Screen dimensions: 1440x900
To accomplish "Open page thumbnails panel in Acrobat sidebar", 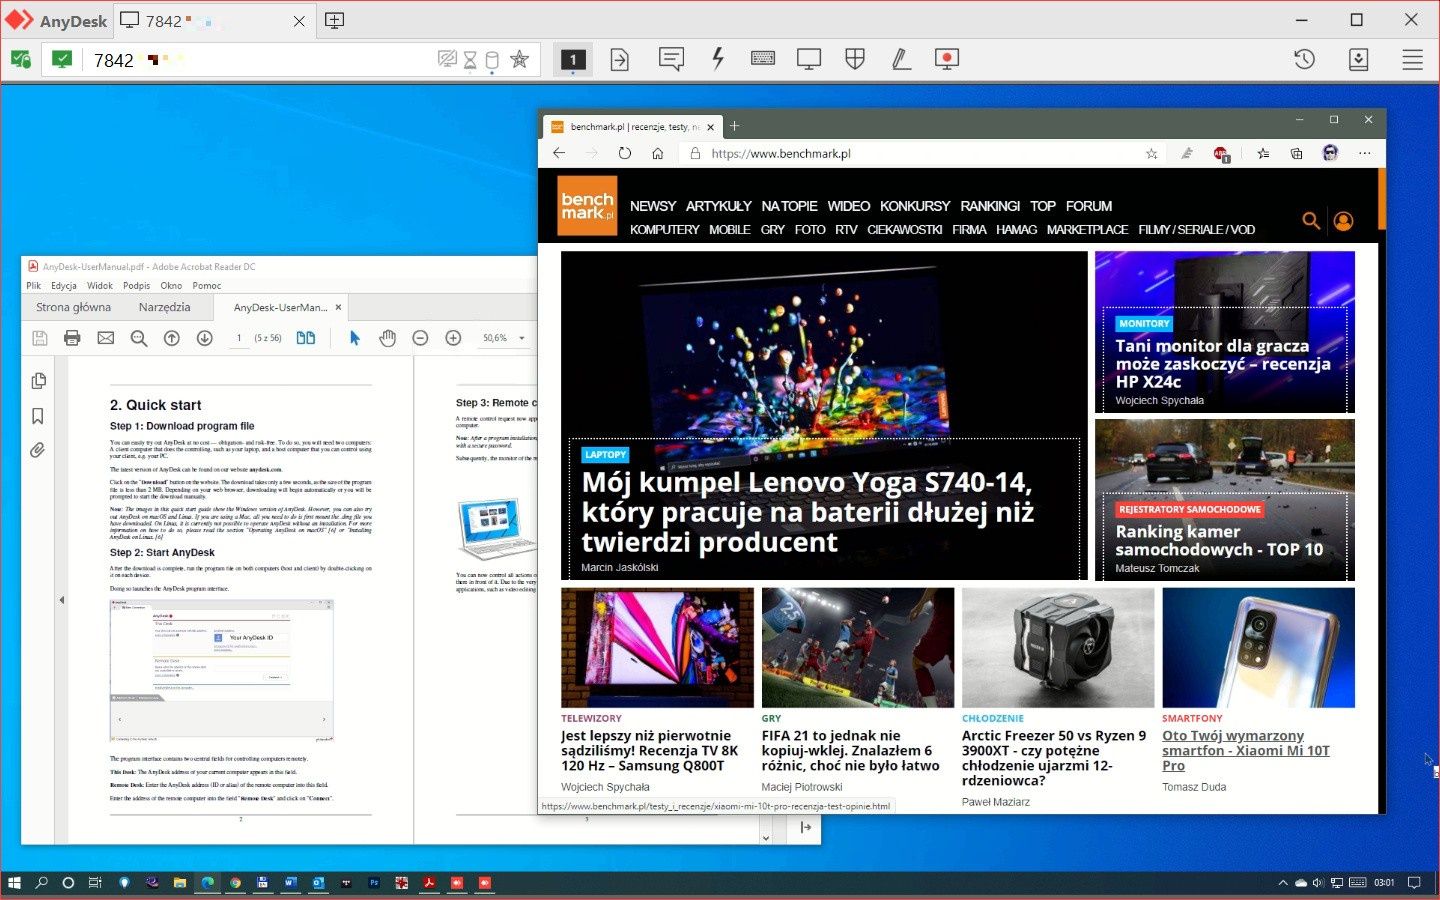I will (38, 381).
